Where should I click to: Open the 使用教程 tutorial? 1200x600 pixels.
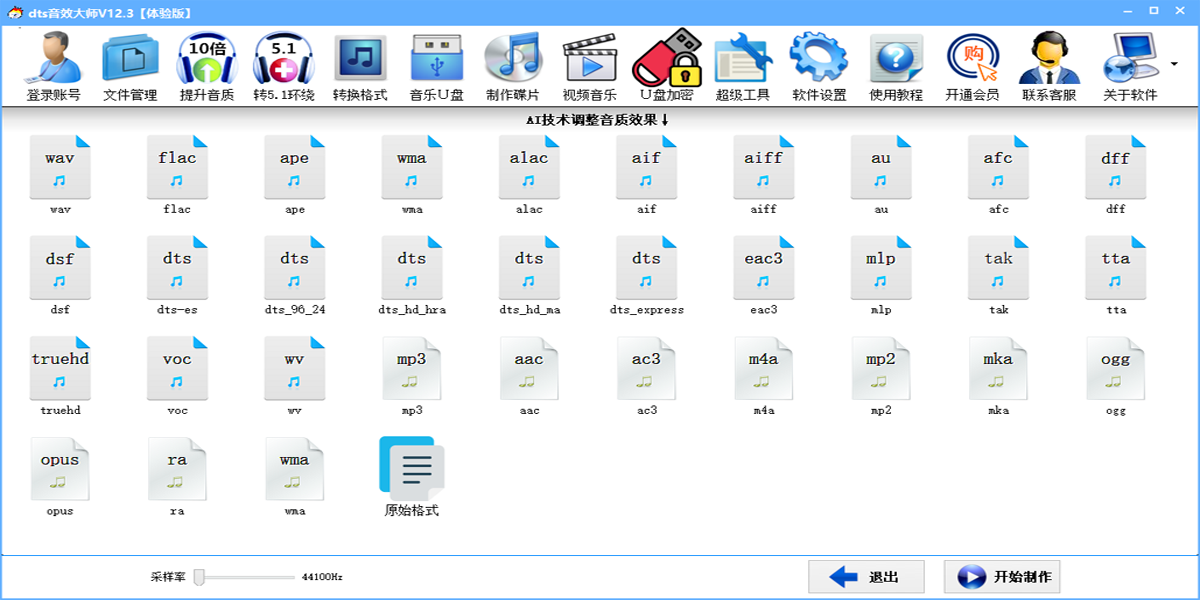(x=895, y=62)
